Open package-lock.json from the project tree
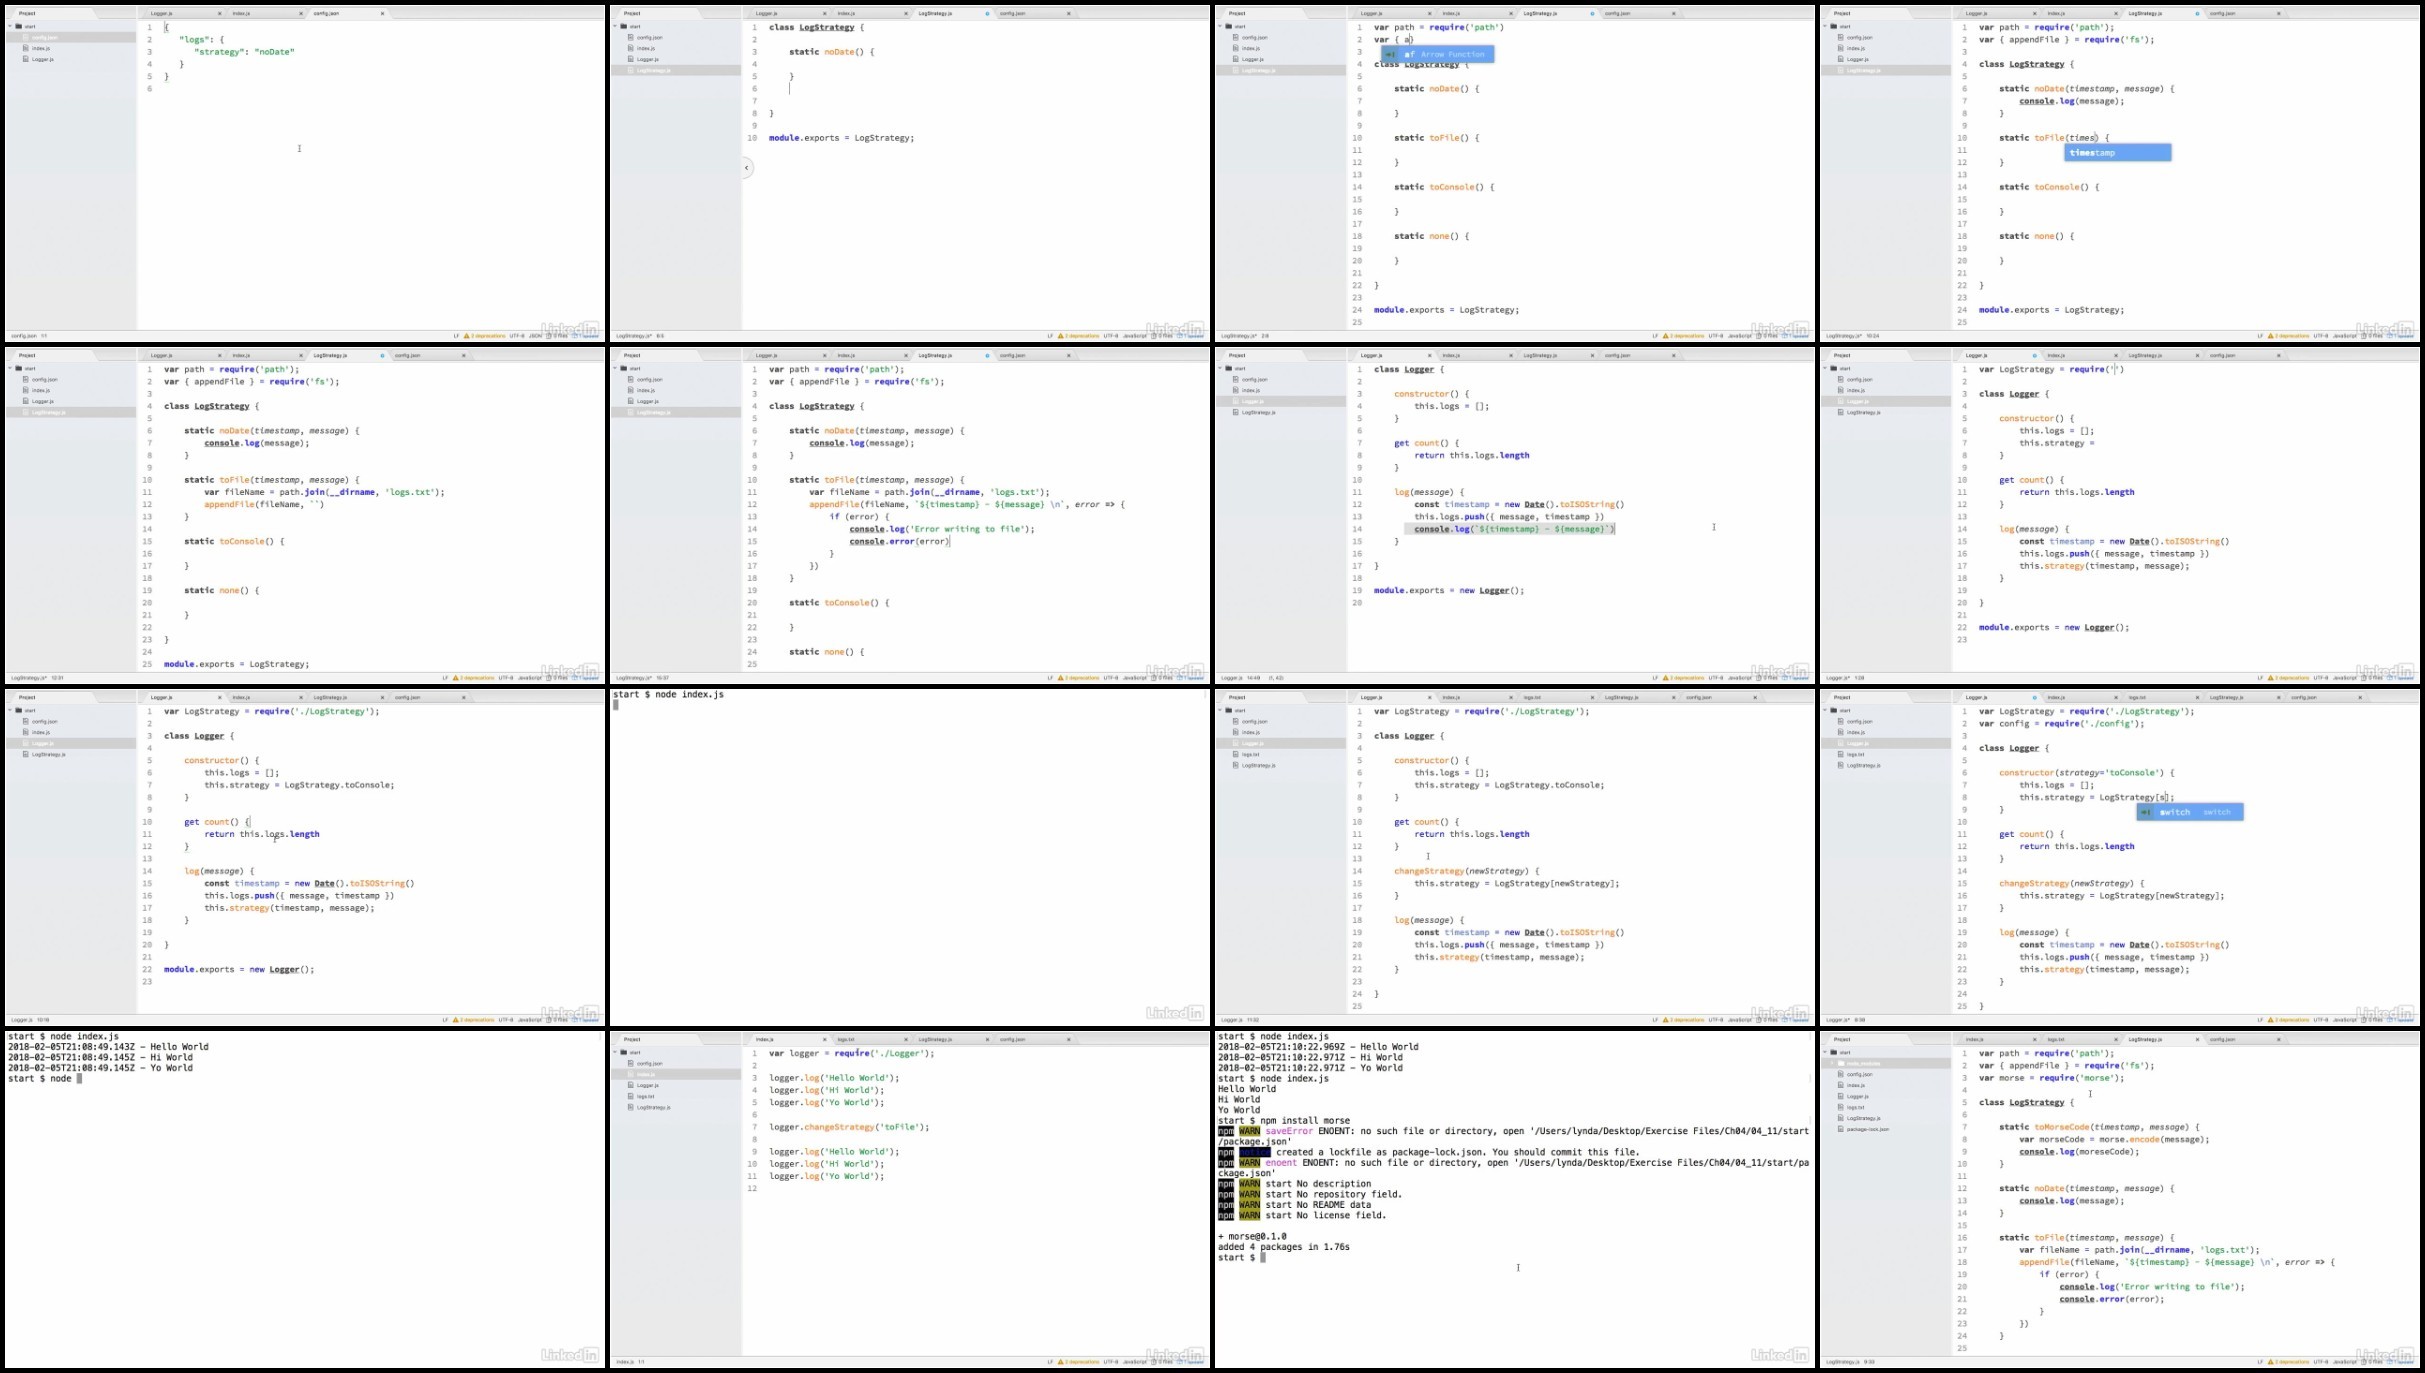Image resolution: width=2425 pixels, height=1373 pixels. point(1867,1129)
